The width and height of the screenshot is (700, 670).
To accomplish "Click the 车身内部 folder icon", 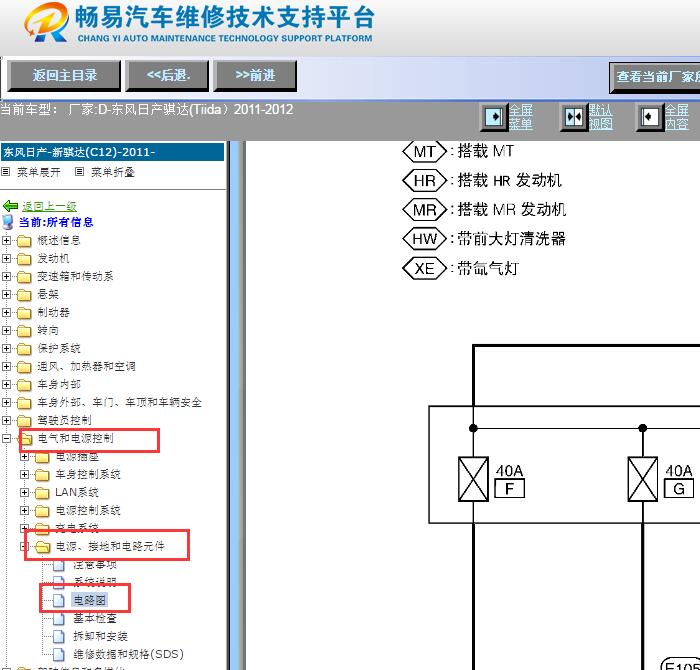I will point(24,385).
